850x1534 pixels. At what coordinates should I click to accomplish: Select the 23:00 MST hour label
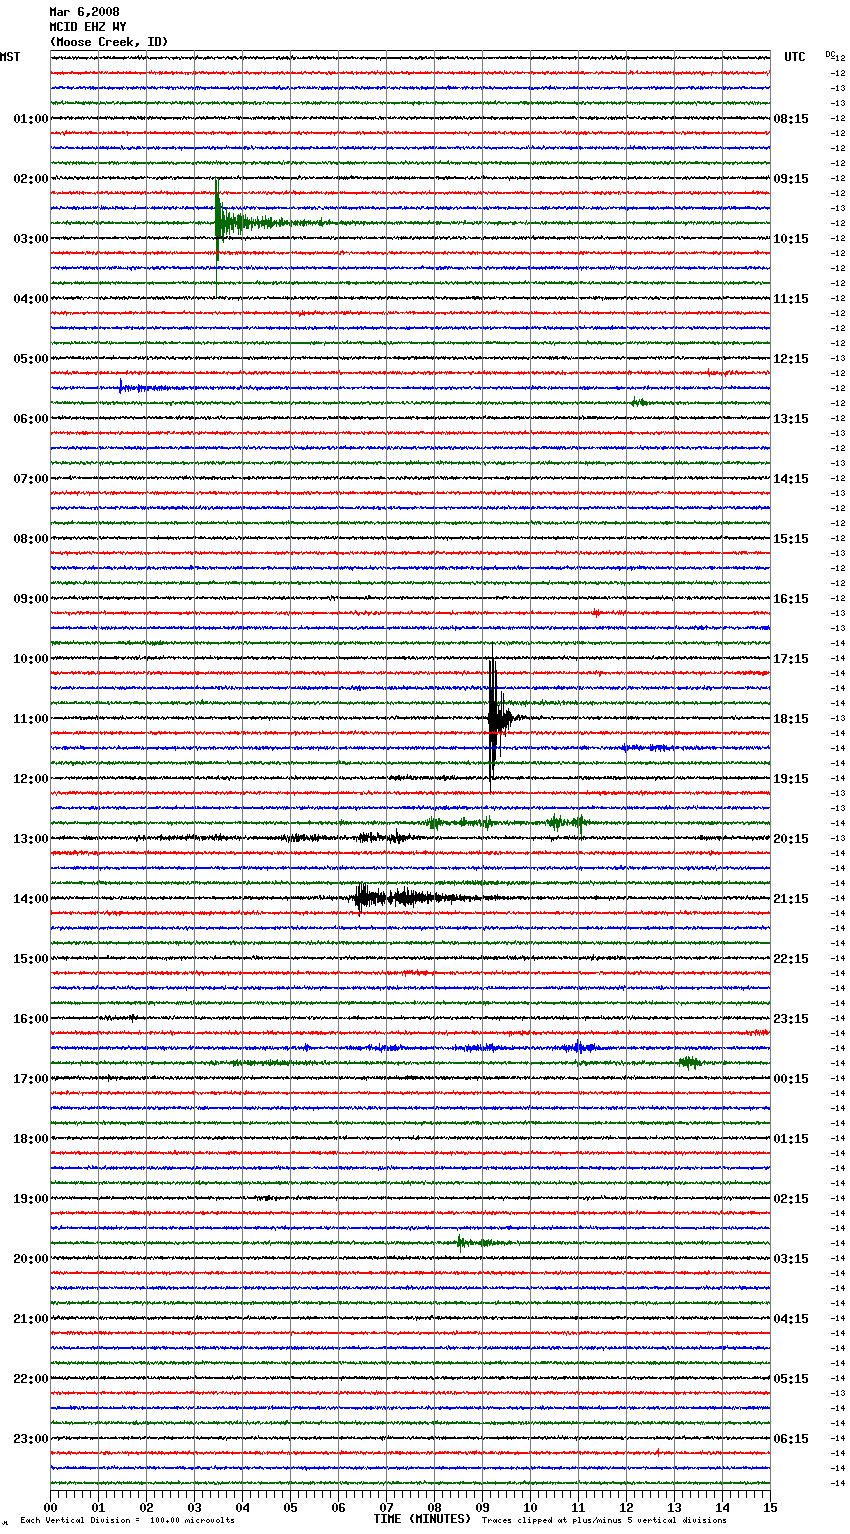(x=31, y=1439)
